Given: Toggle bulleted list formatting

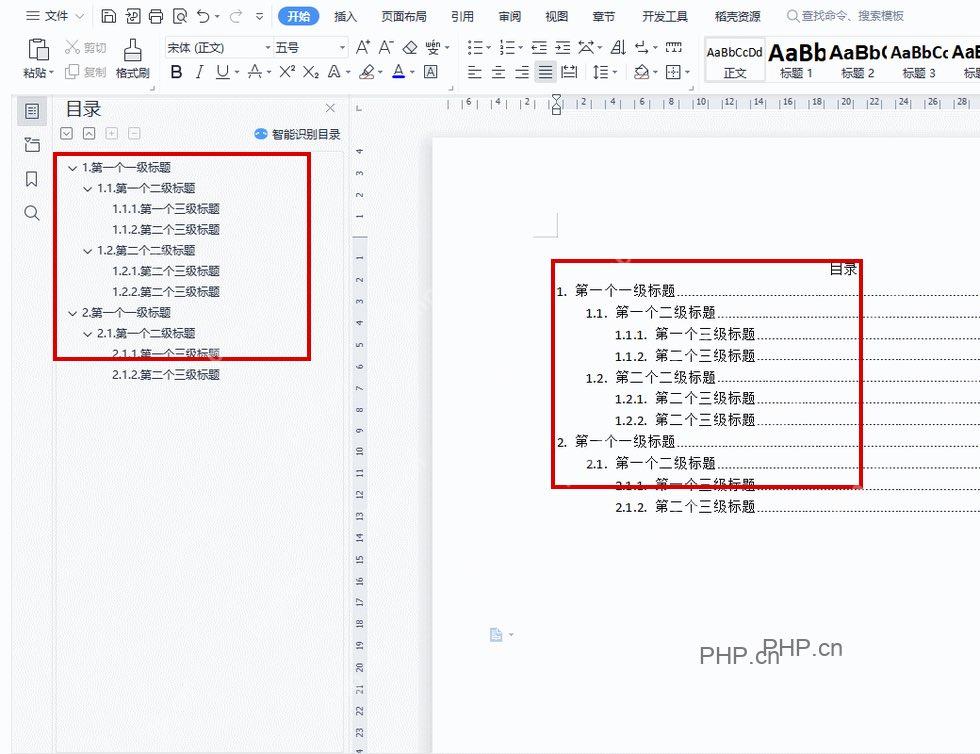Looking at the screenshot, I should 476,47.
